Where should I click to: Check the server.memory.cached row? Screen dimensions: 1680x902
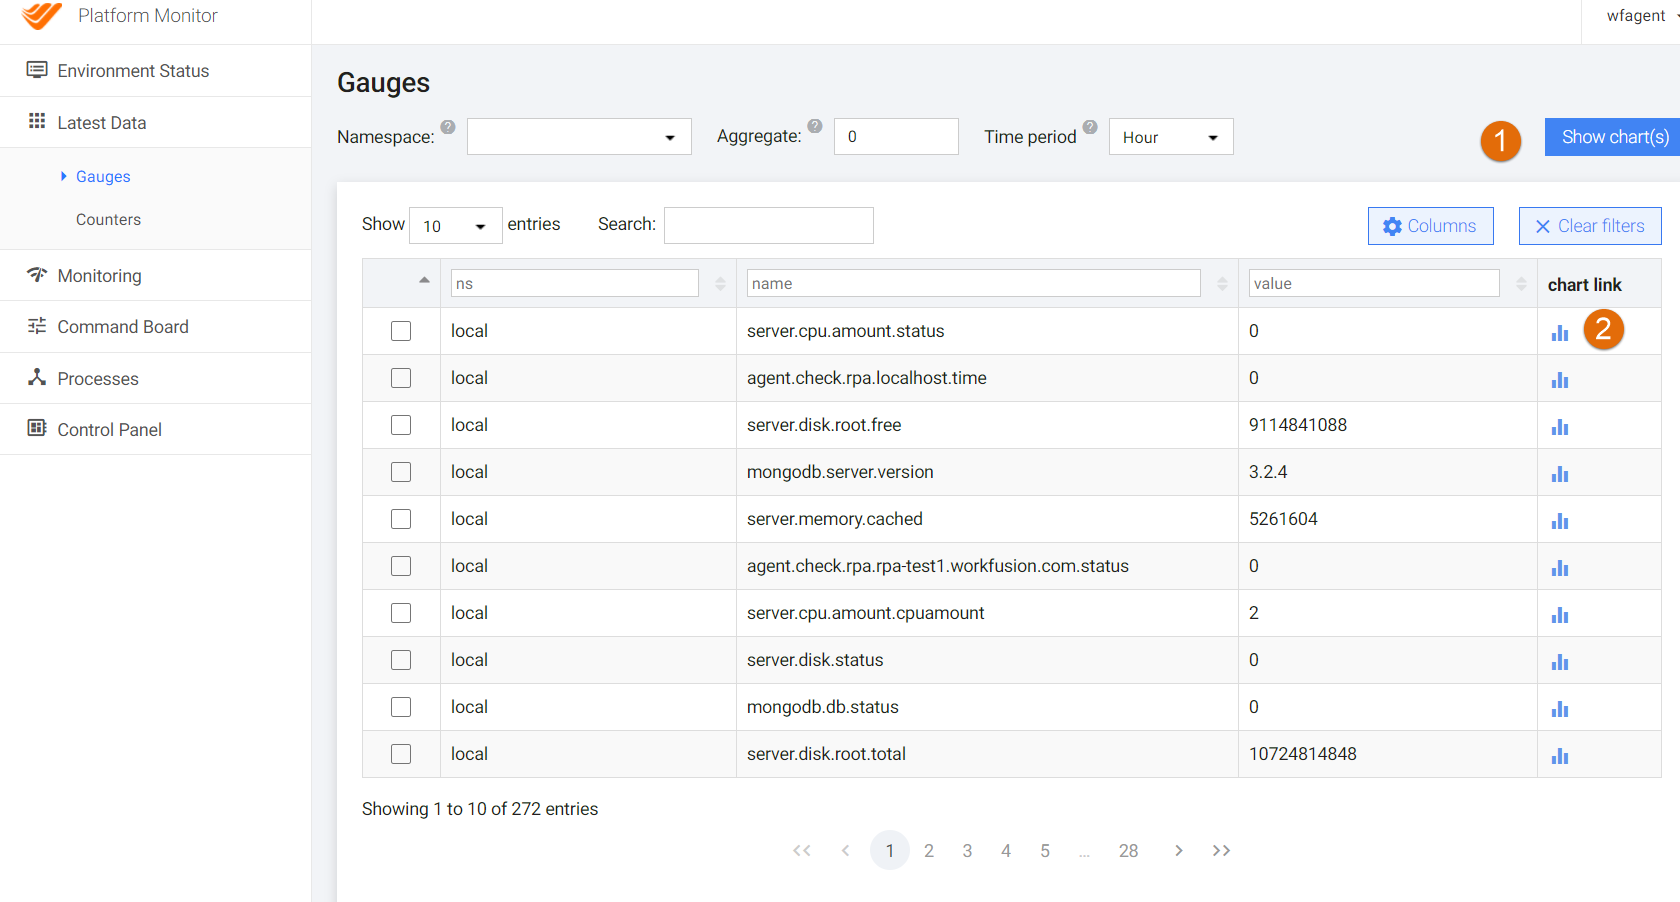(x=401, y=519)
